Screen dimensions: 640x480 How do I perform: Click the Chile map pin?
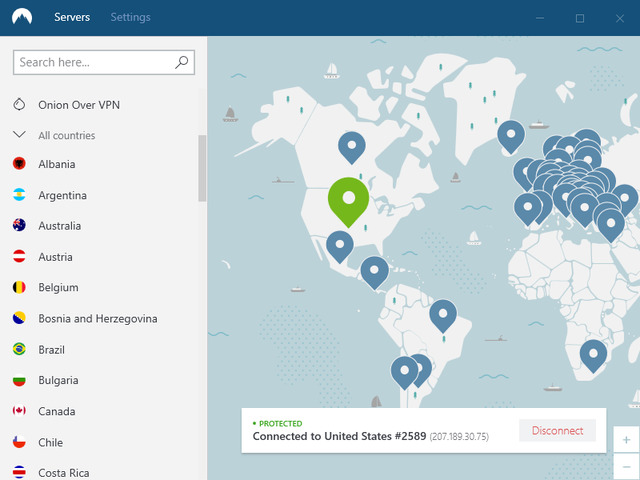(x=404, y=372)
